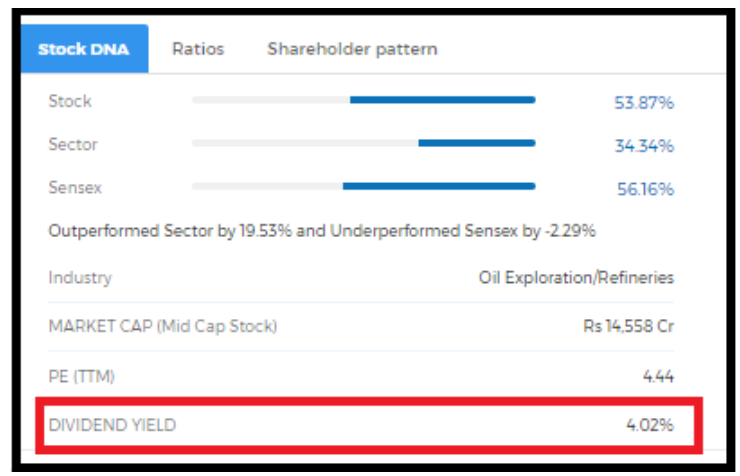Click the MARKET CAP (Mid Cap Stock) label
740x476 pixels.
point(163,326)
